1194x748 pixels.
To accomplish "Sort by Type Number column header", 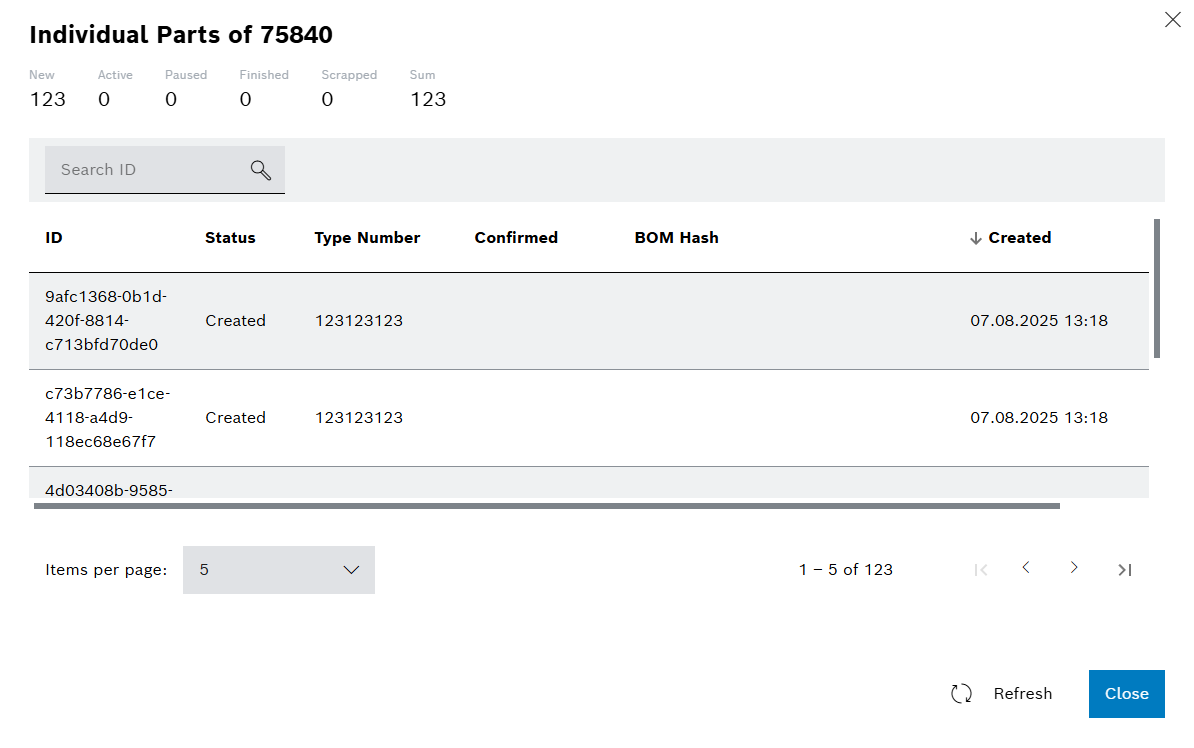I will point(367,238).
